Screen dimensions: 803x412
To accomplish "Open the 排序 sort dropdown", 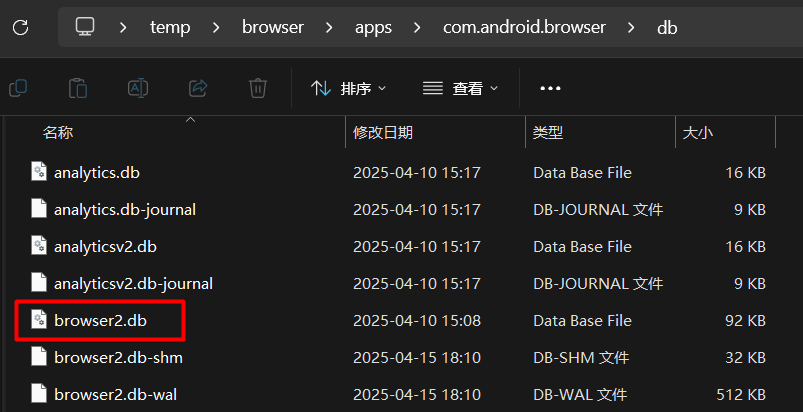I will pyautogui.click(x=348, y=89).
